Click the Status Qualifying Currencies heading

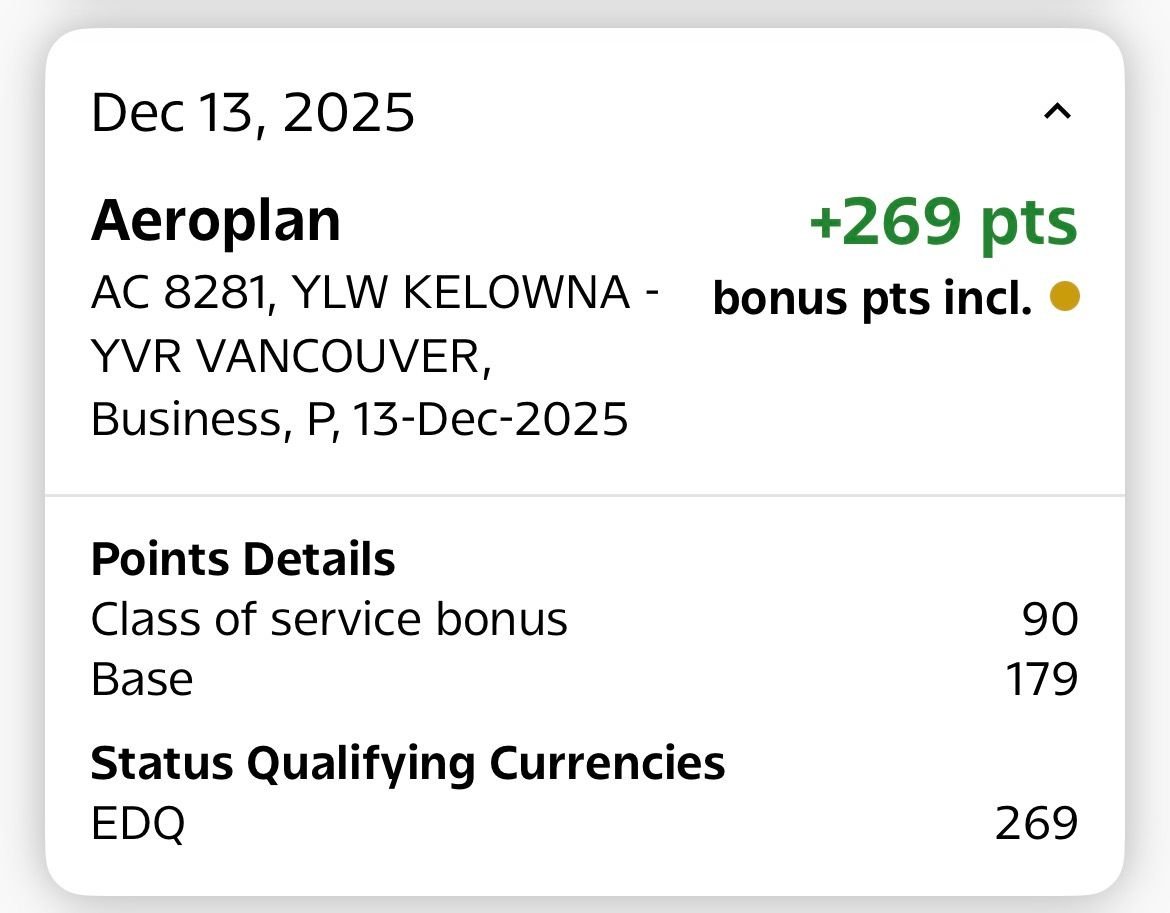pos(408,761)
